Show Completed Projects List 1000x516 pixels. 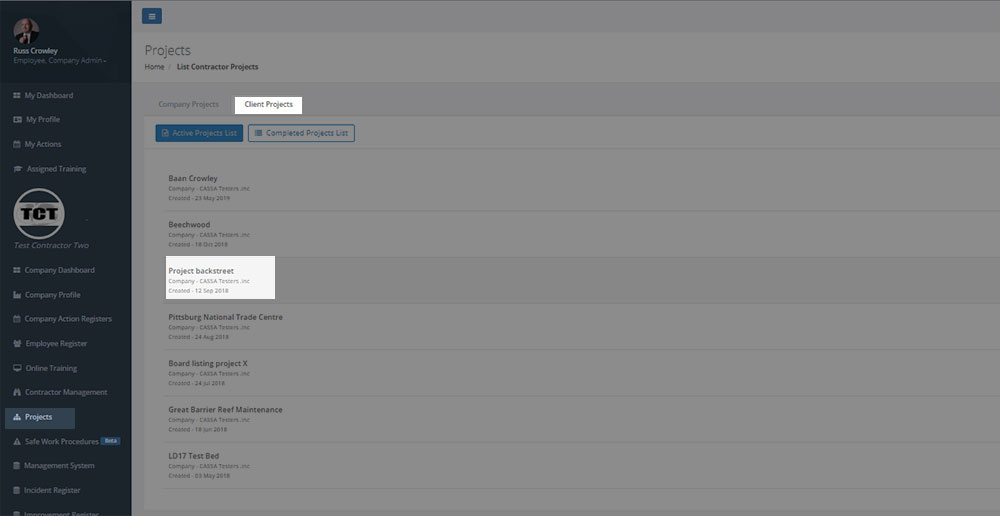pyautogui.click(x=302, y=133)
